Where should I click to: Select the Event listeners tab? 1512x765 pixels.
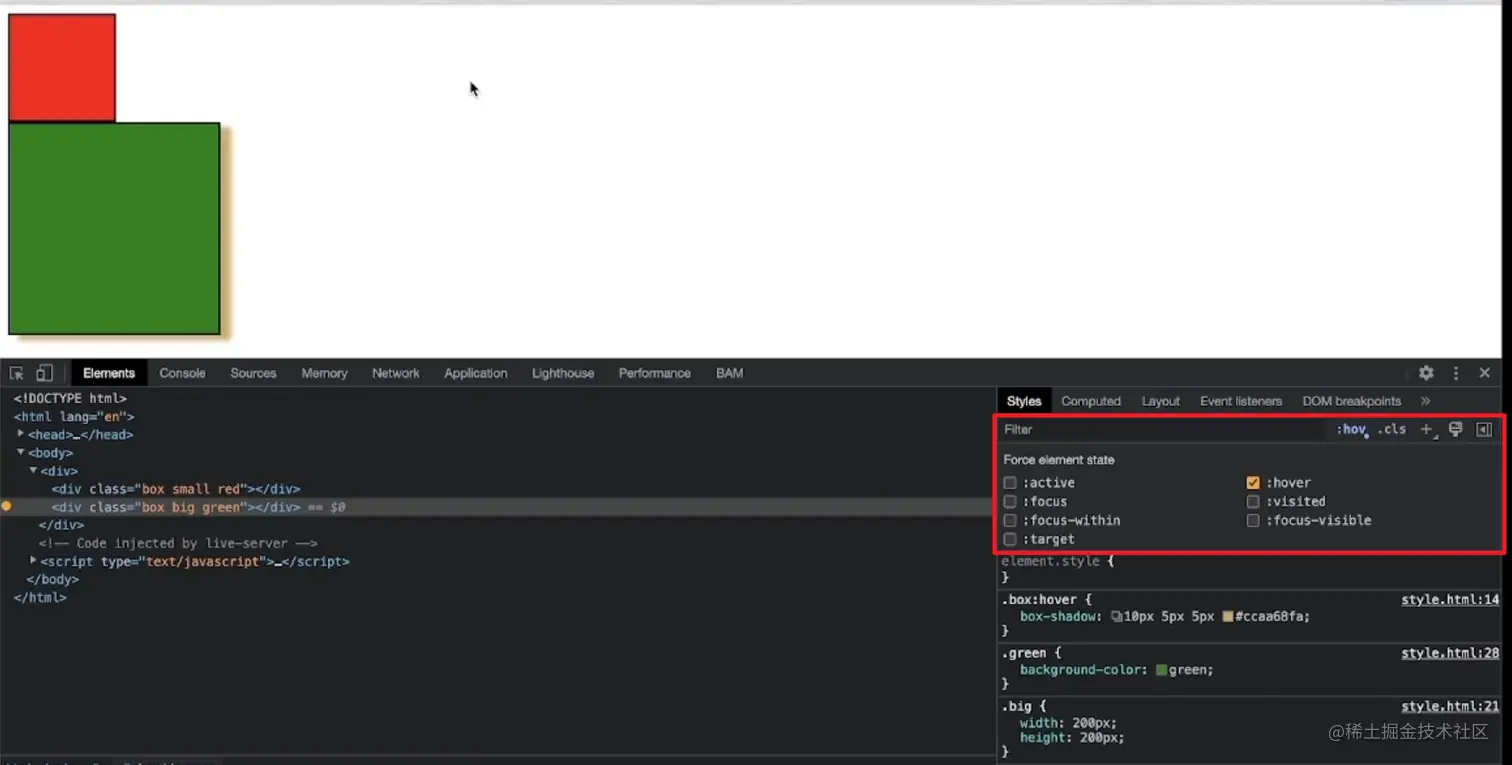(x=1241, y=401)
